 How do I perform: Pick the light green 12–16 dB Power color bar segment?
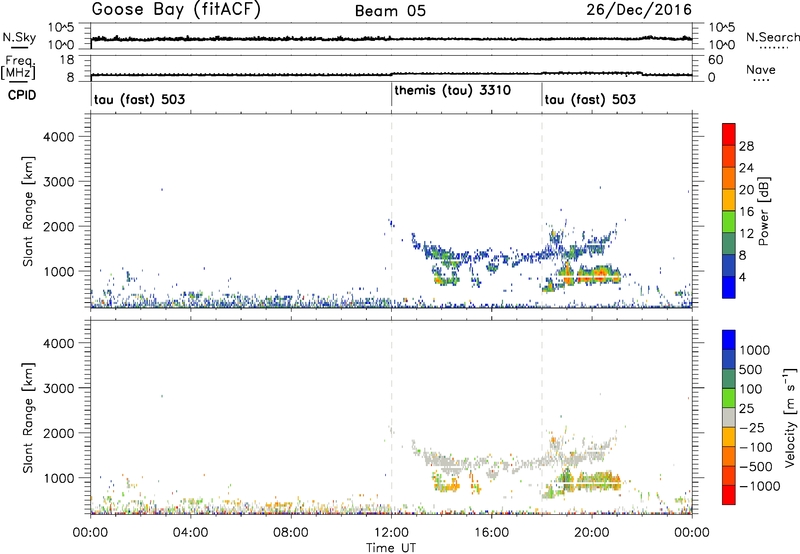(x=729, y=221)
